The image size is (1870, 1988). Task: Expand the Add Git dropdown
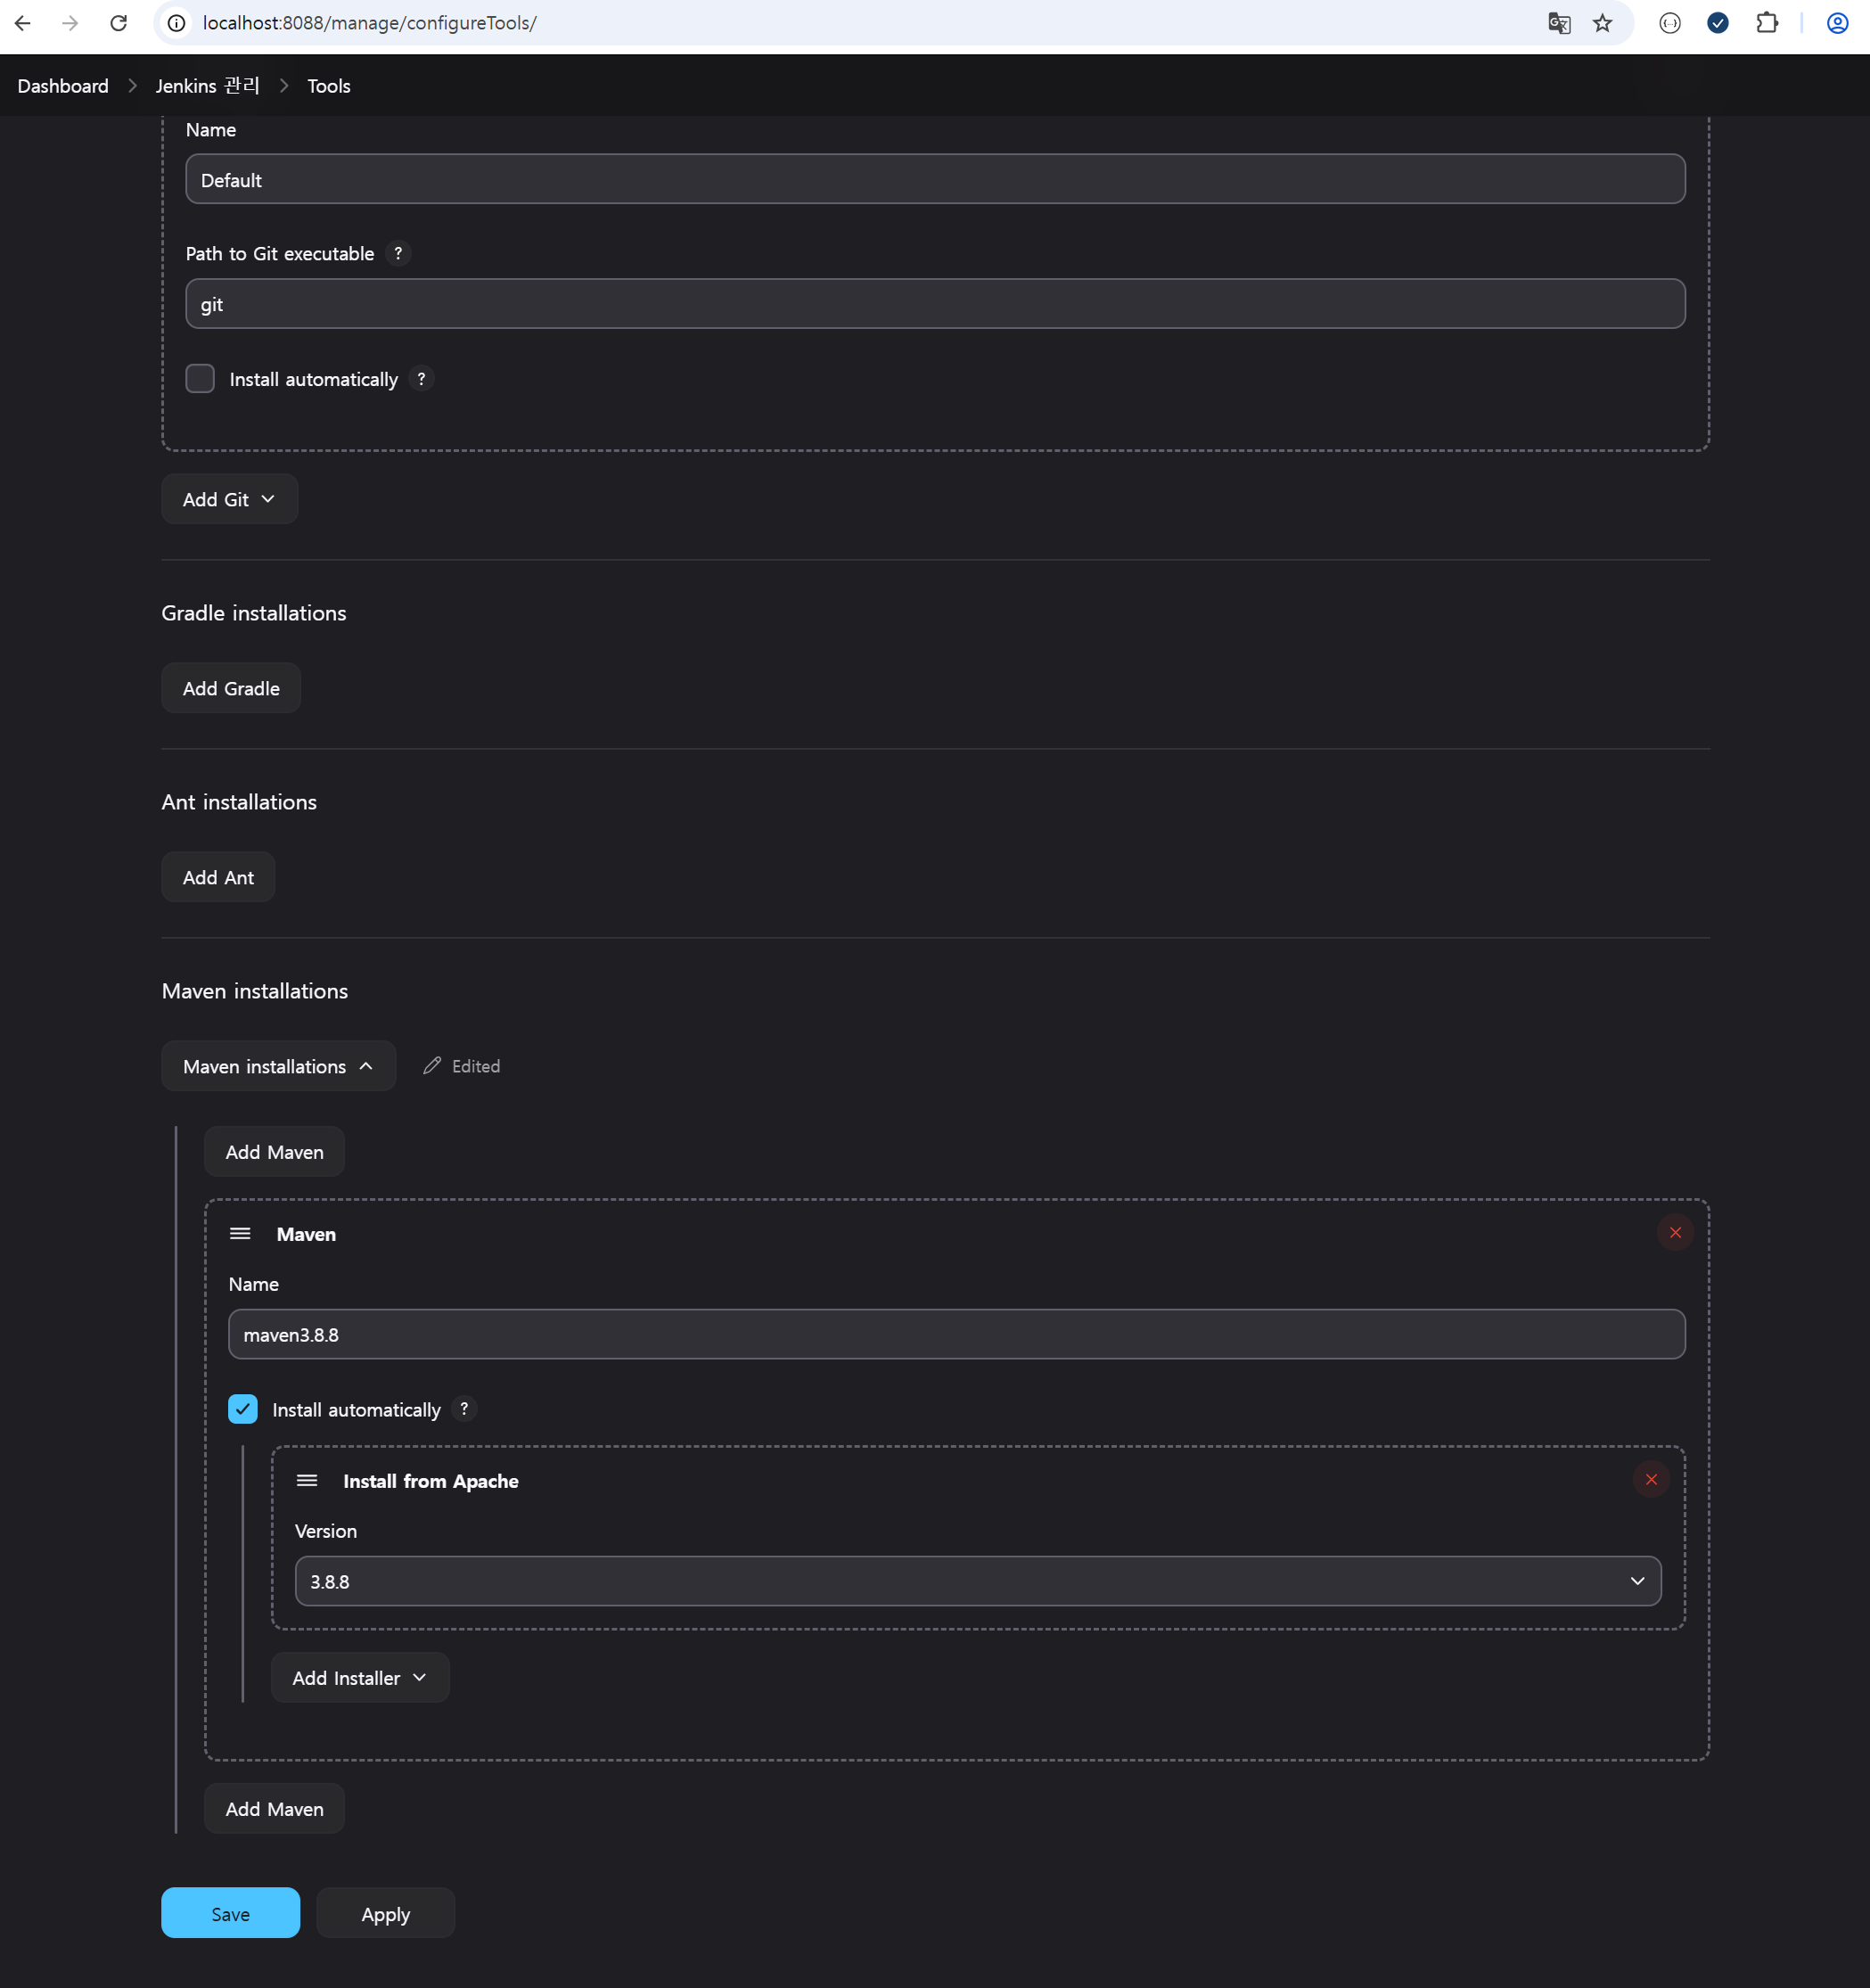[229, 499]
